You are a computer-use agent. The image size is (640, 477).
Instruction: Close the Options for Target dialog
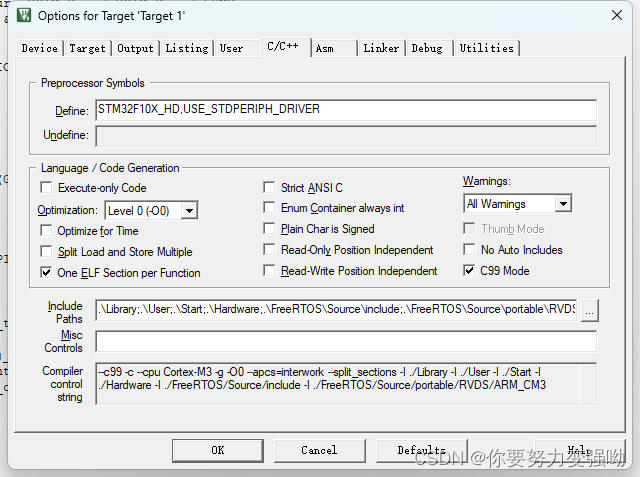(x=617, y=15)
